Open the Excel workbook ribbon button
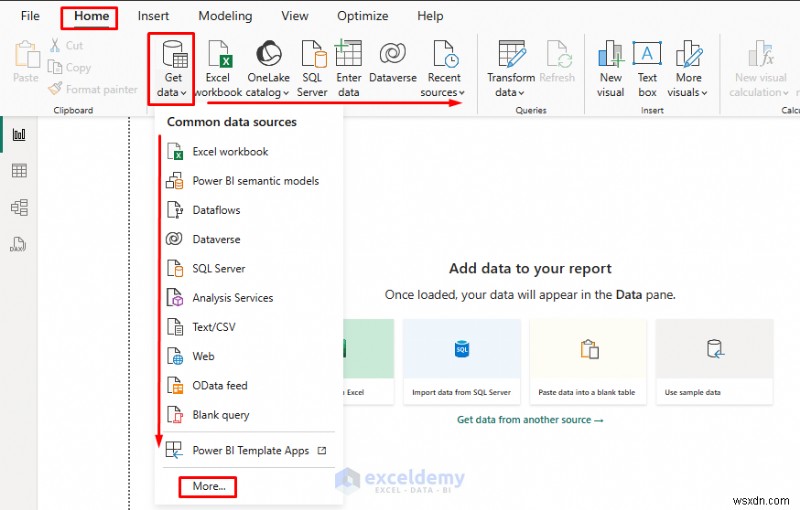The width and height of the screenshot is (800, 510). (x=218, y=69)
